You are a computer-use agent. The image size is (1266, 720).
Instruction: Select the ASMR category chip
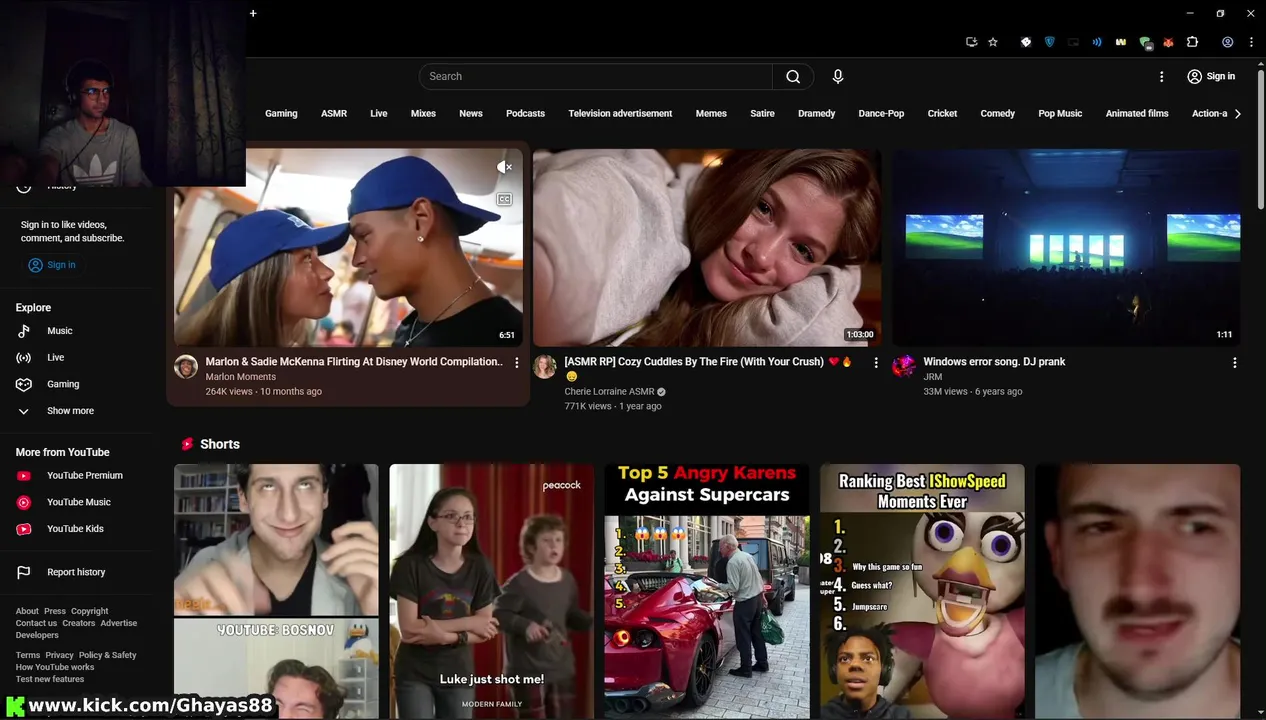(x=334, y=114)
